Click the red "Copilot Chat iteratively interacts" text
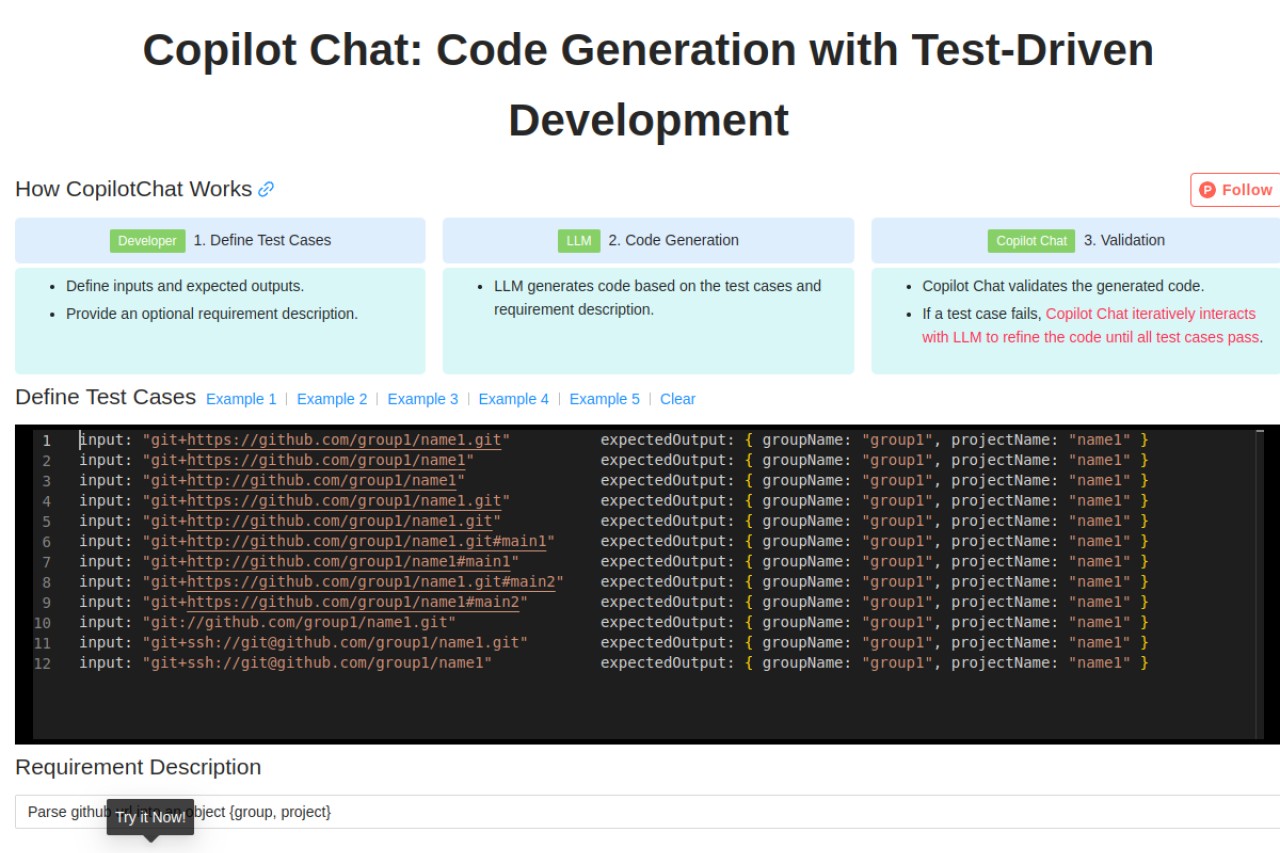 pos(1150,314)
